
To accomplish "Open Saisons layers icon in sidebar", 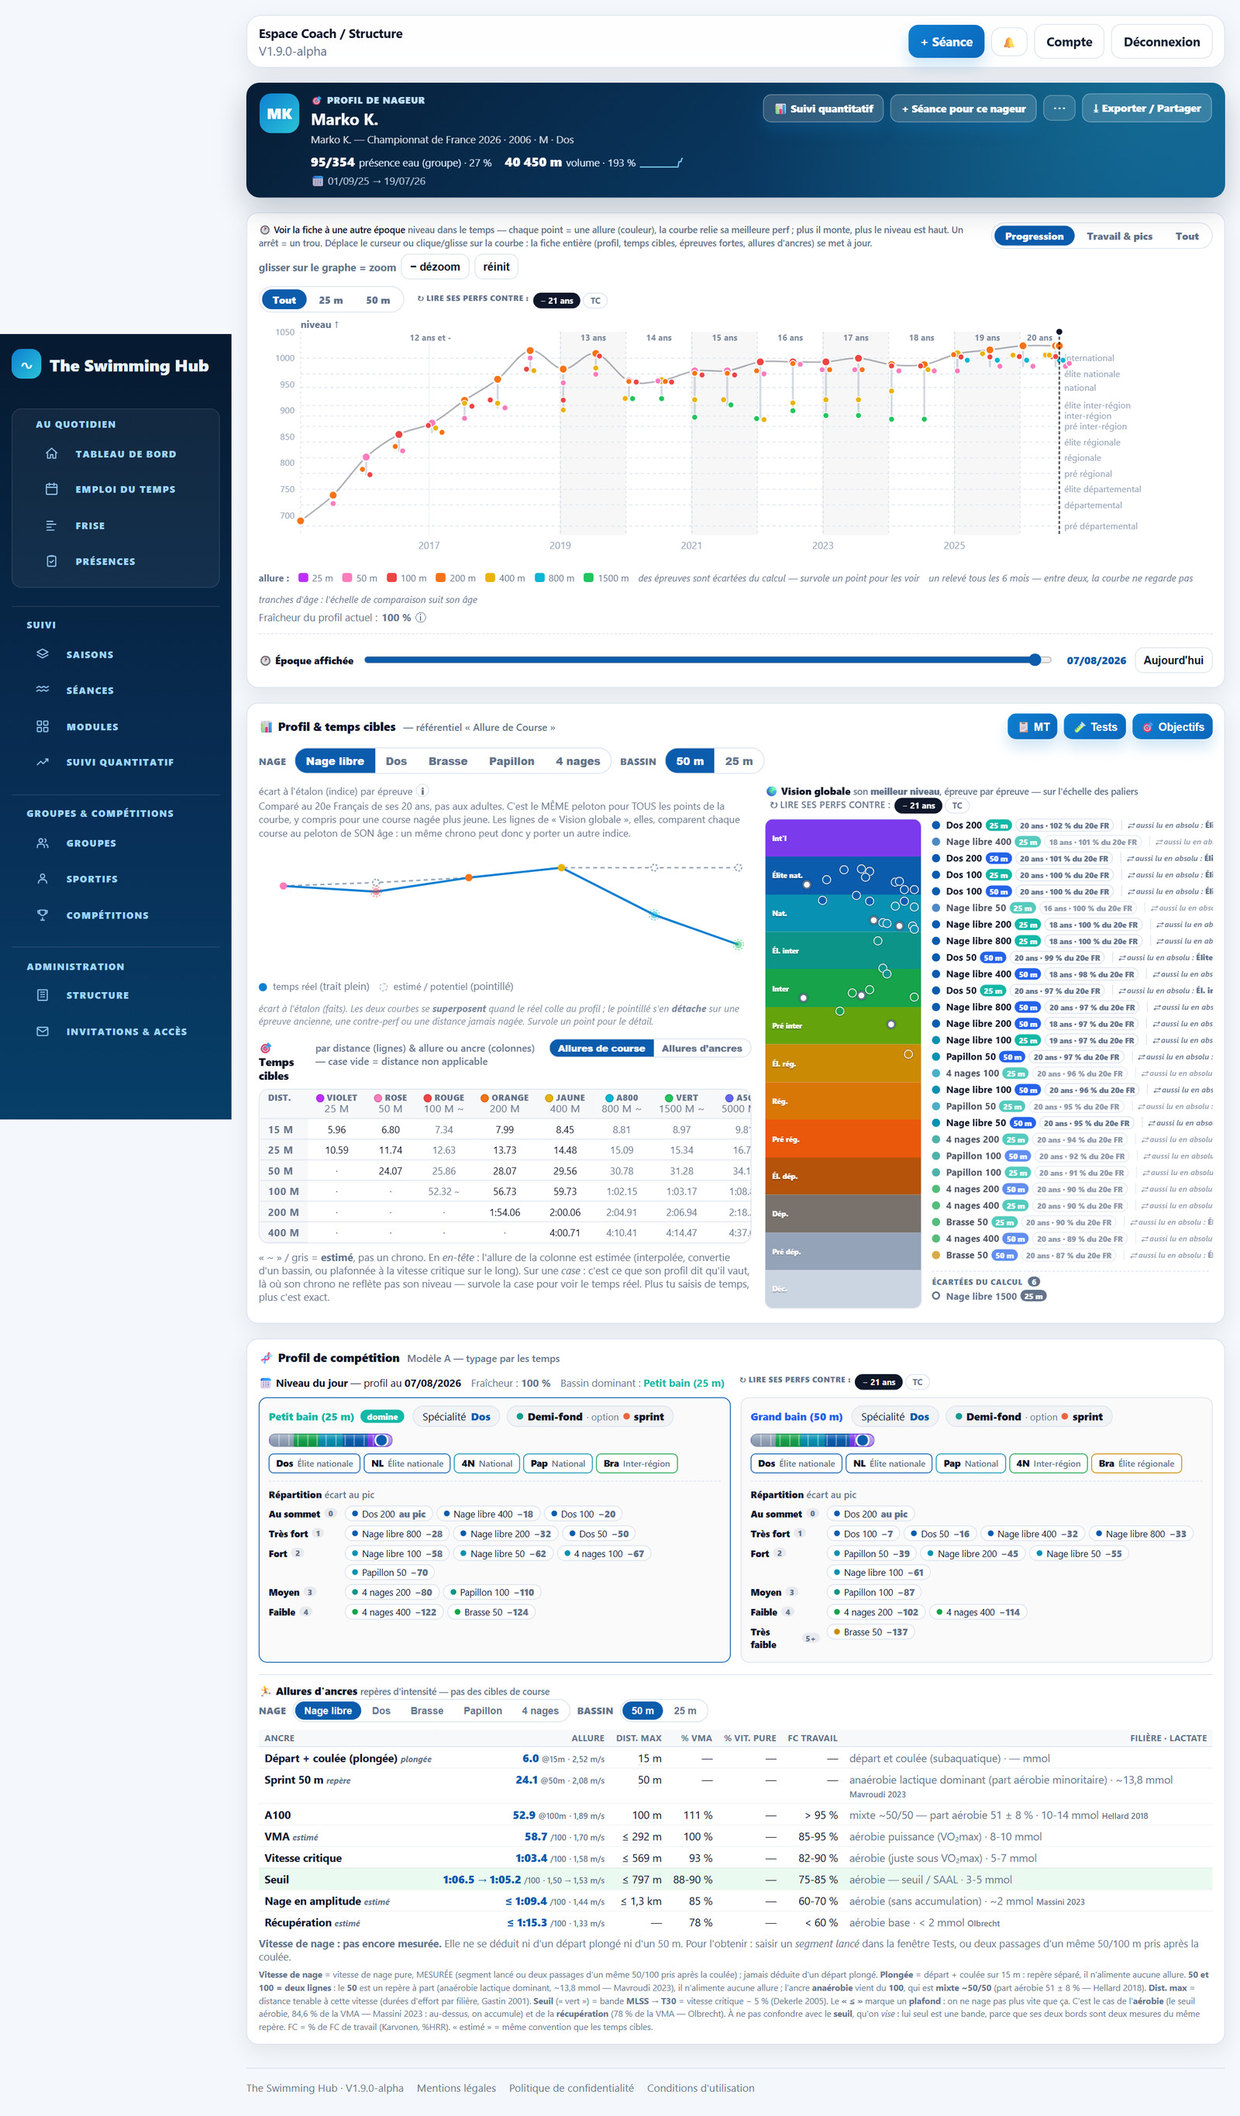I will [x=42, y=654].
